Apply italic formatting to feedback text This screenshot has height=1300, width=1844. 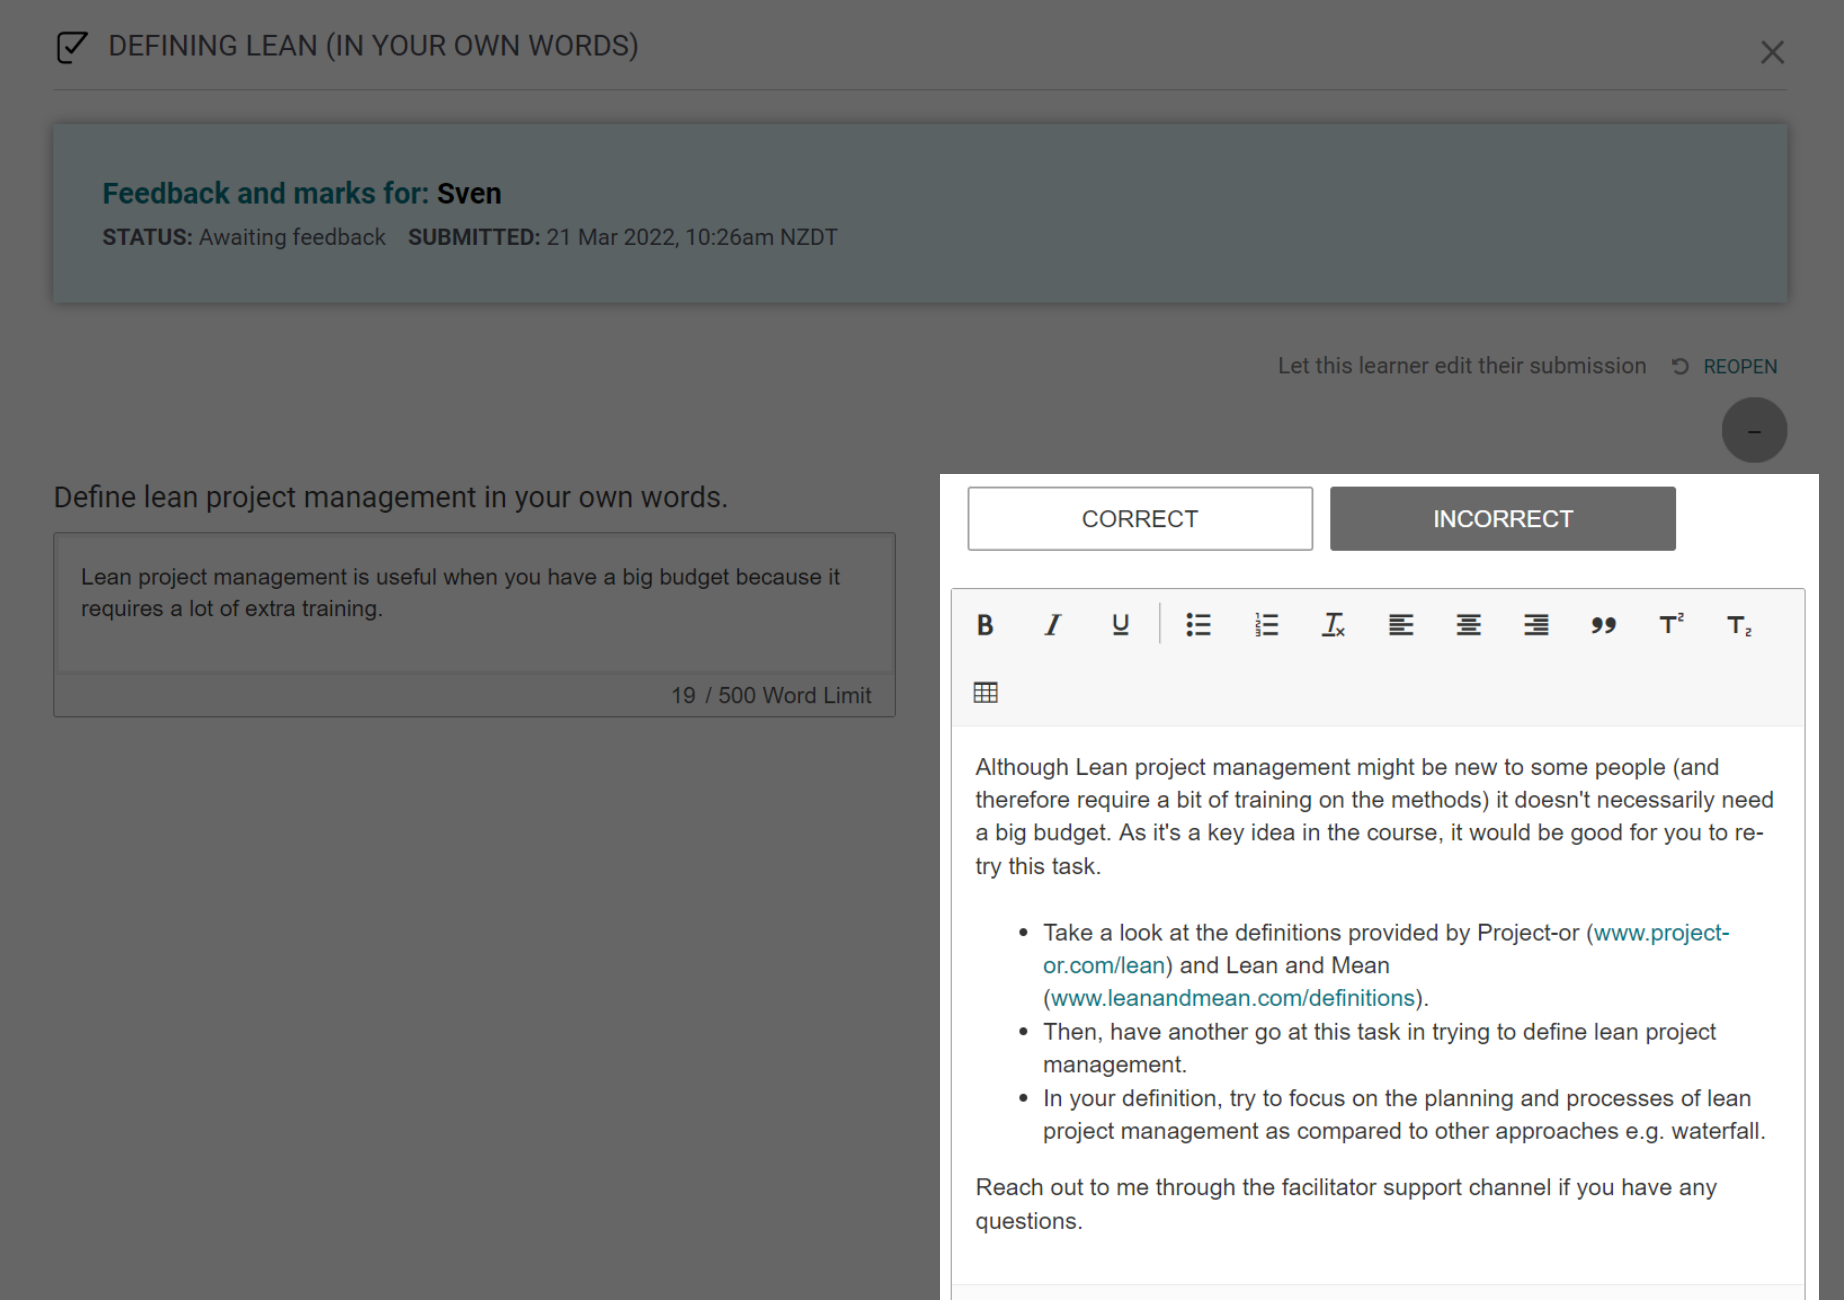(1052, 625)
